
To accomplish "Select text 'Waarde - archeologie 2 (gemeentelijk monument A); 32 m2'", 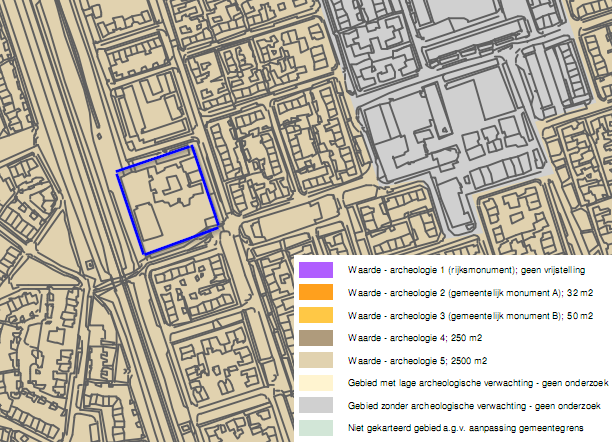I will point(470,293).
